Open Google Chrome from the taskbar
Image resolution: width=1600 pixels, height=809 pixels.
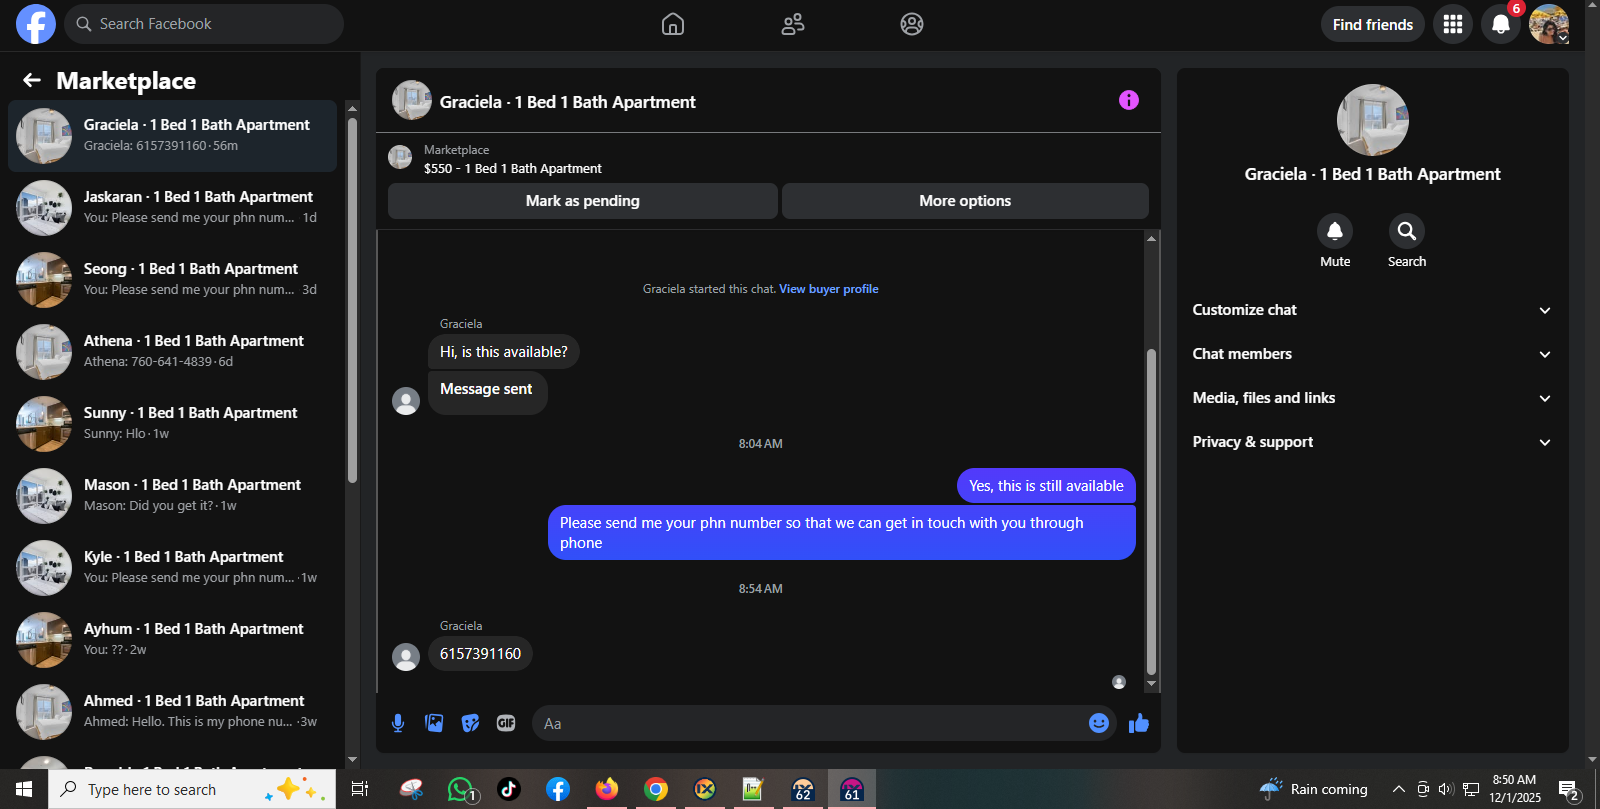pyautogui.click(x=656, y=789)
